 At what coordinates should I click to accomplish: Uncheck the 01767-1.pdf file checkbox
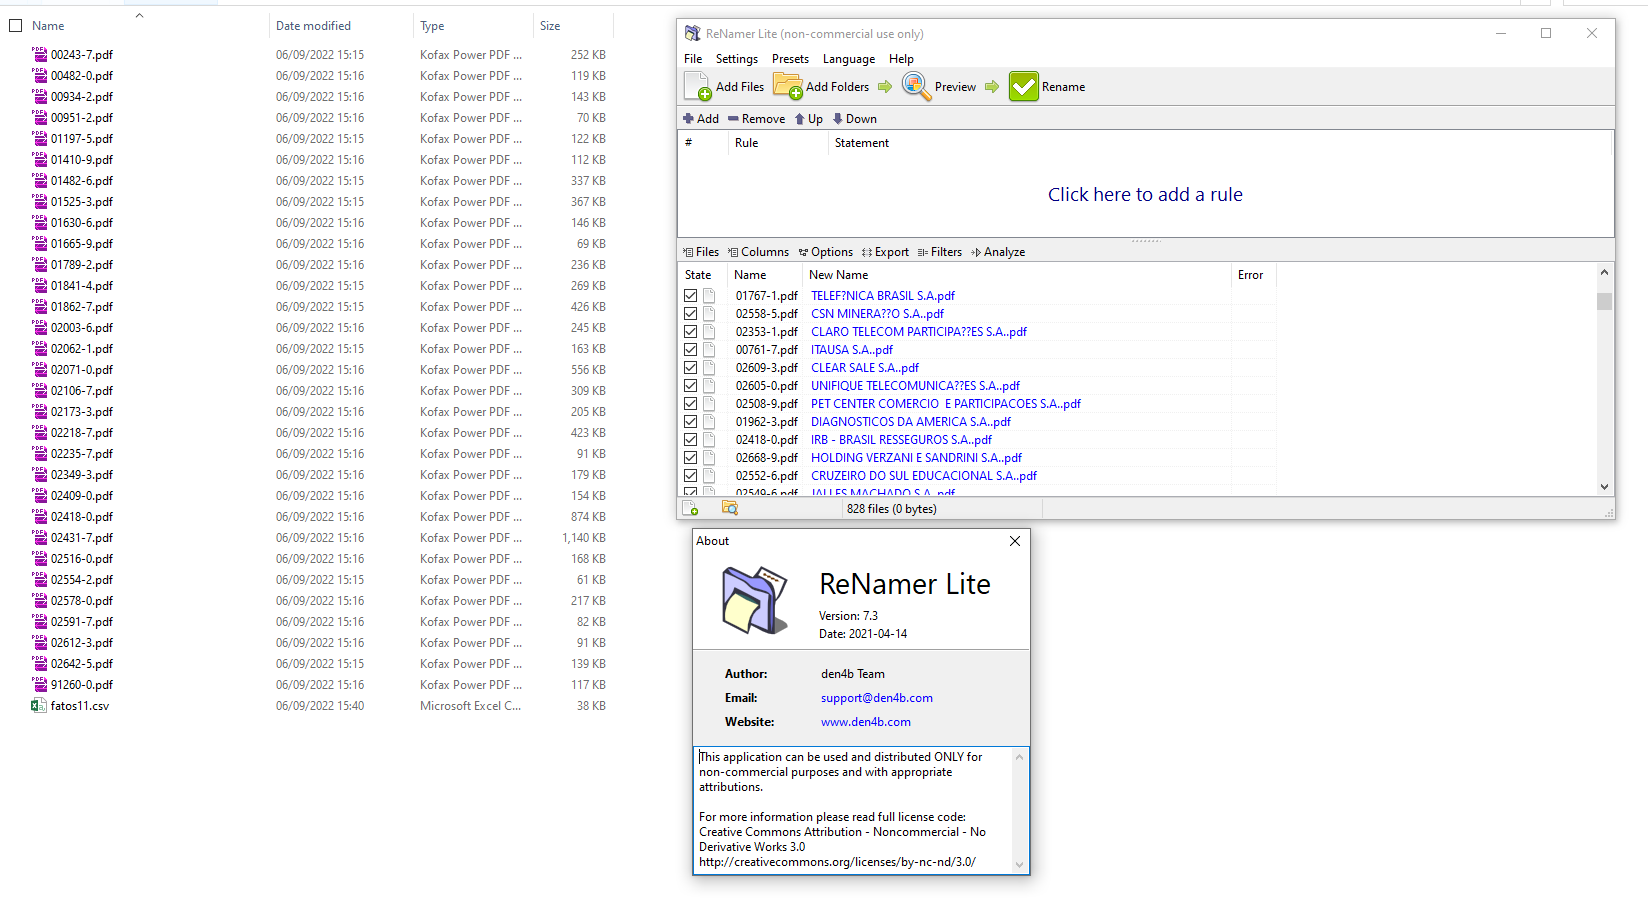click(690, 296)
